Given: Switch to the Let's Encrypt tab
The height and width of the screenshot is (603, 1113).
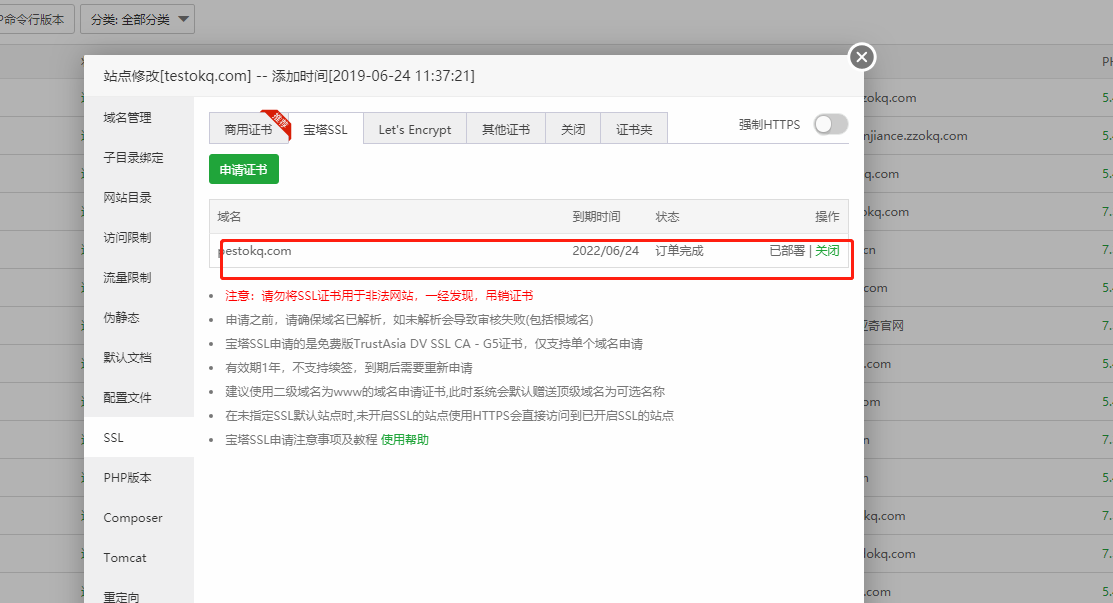Looking at the screenshot, I should point(415,129).
